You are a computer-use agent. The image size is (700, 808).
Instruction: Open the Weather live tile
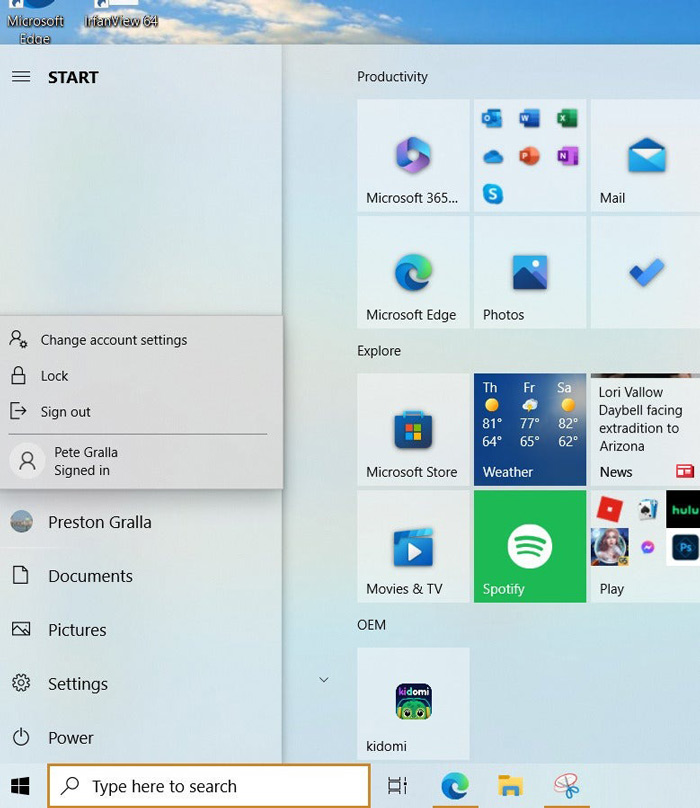point(530,430)
